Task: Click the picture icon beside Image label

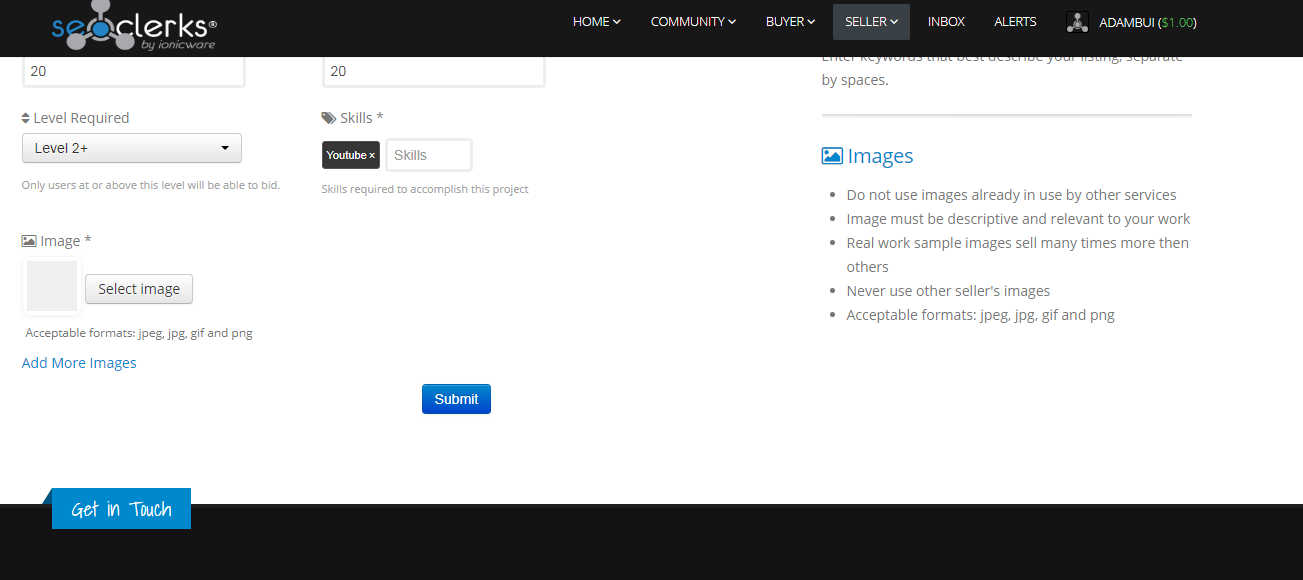Action: tap(29, 241)
